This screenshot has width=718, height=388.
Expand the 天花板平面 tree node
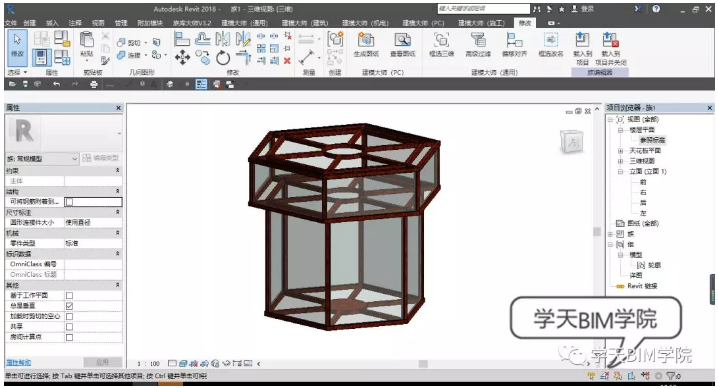click(620, 151)
